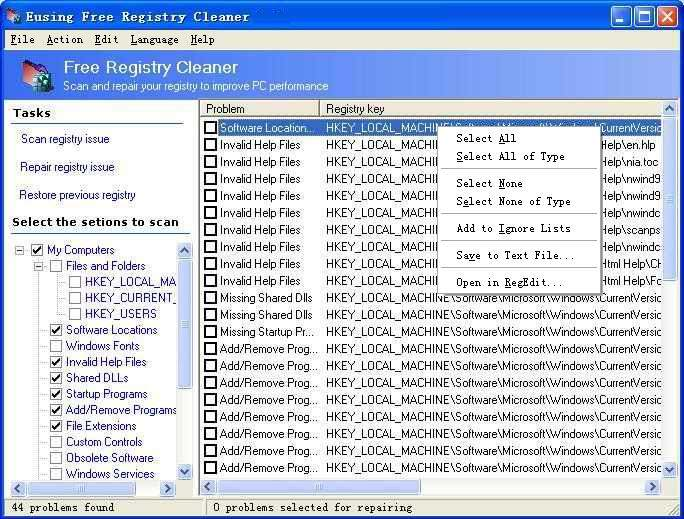Screen dimensions: 684x519
Task: Click the results horizontal scrollbar thumb
Action: coord(318,486)
